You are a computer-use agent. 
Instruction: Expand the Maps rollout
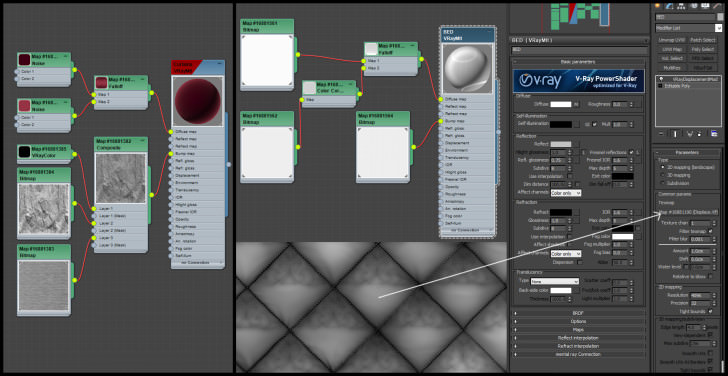578,330
